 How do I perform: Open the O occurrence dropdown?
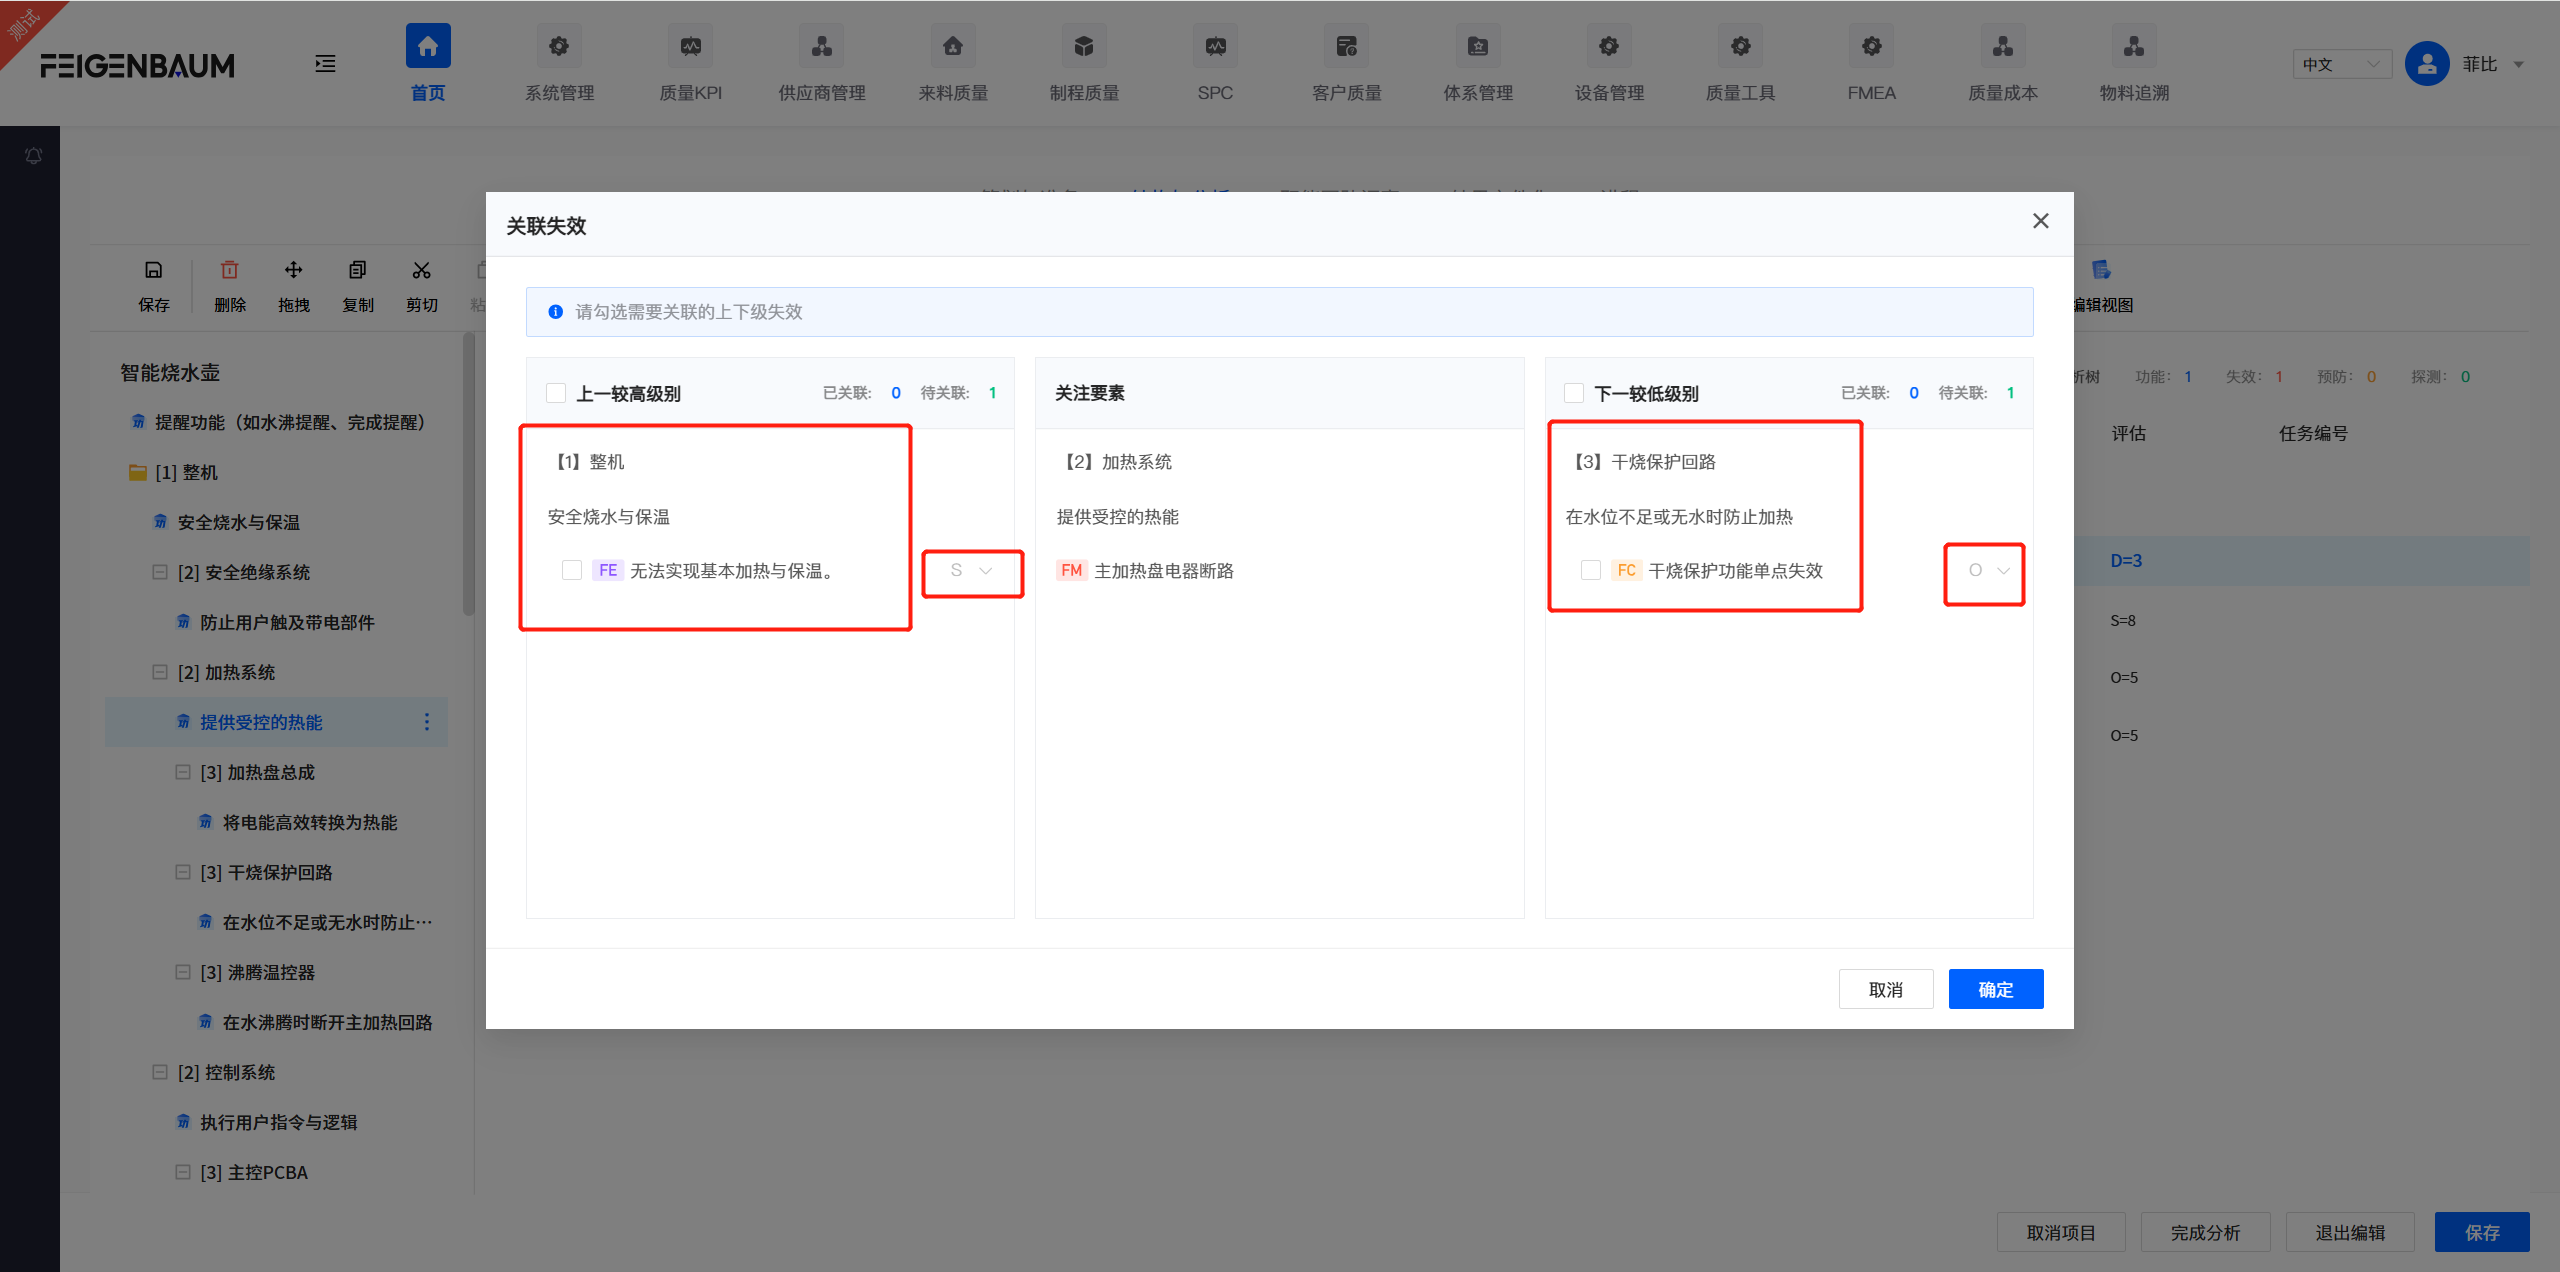(x=1984, y=571)
